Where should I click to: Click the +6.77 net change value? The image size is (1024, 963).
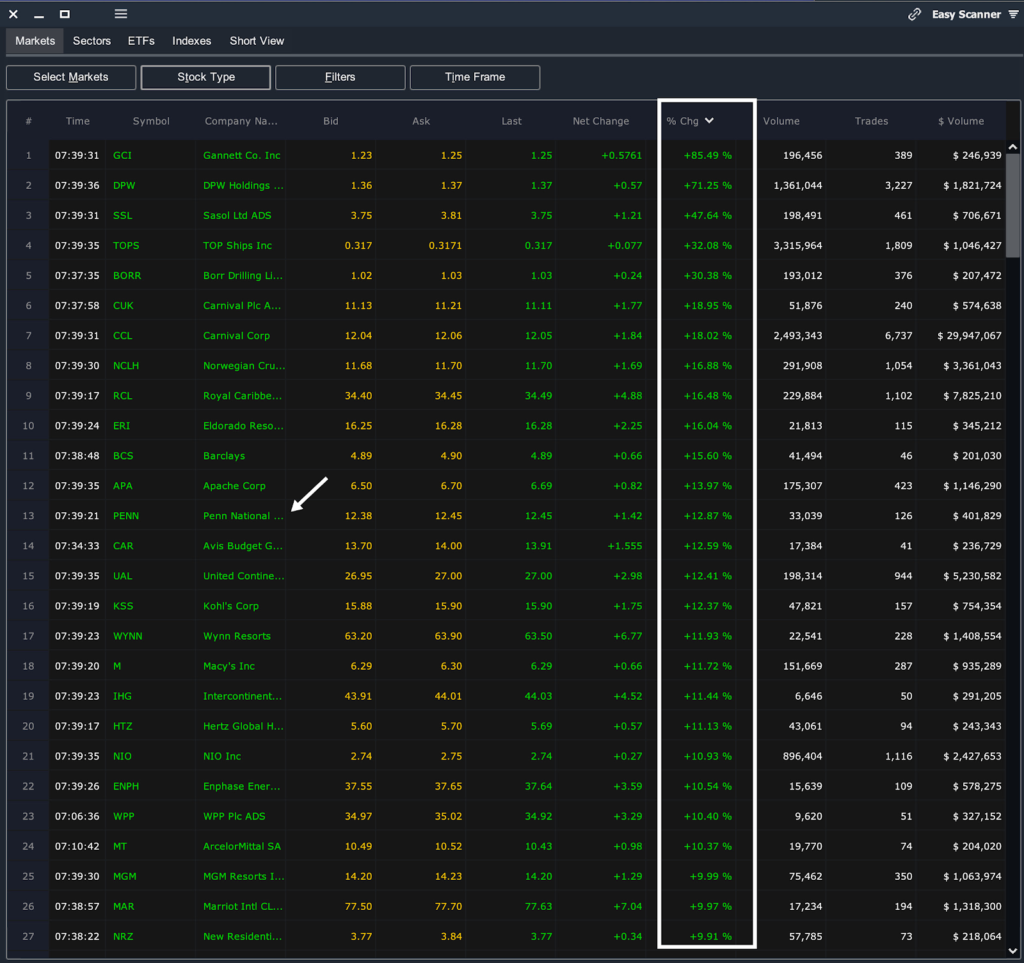click(x=628, y=636)
